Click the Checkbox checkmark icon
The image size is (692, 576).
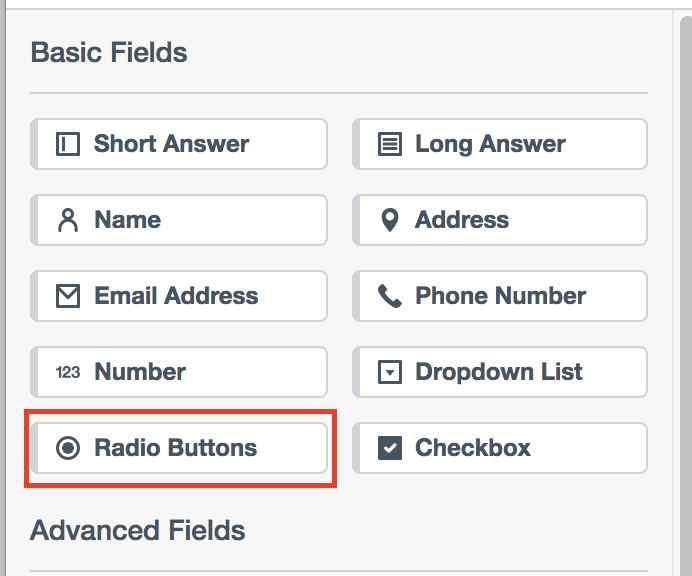[389, 448]
